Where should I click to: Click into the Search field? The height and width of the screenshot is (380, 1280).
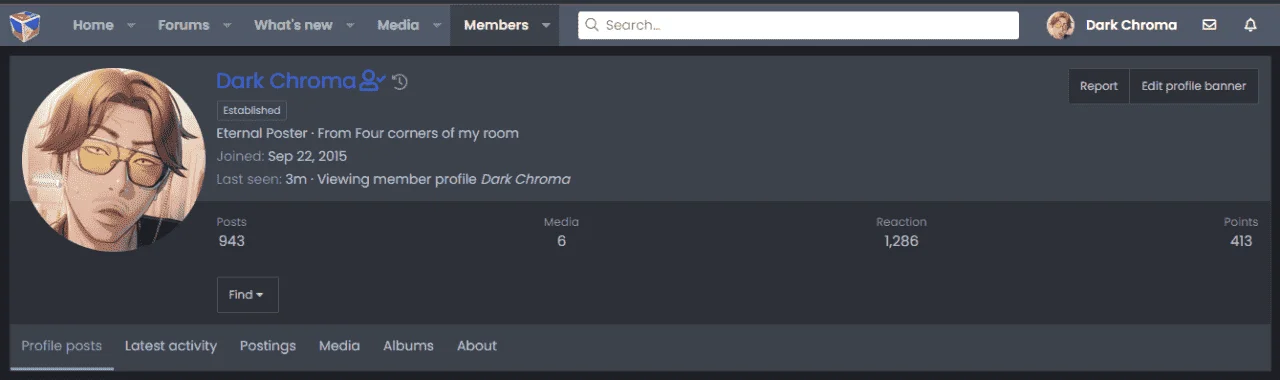pos(798,25)
